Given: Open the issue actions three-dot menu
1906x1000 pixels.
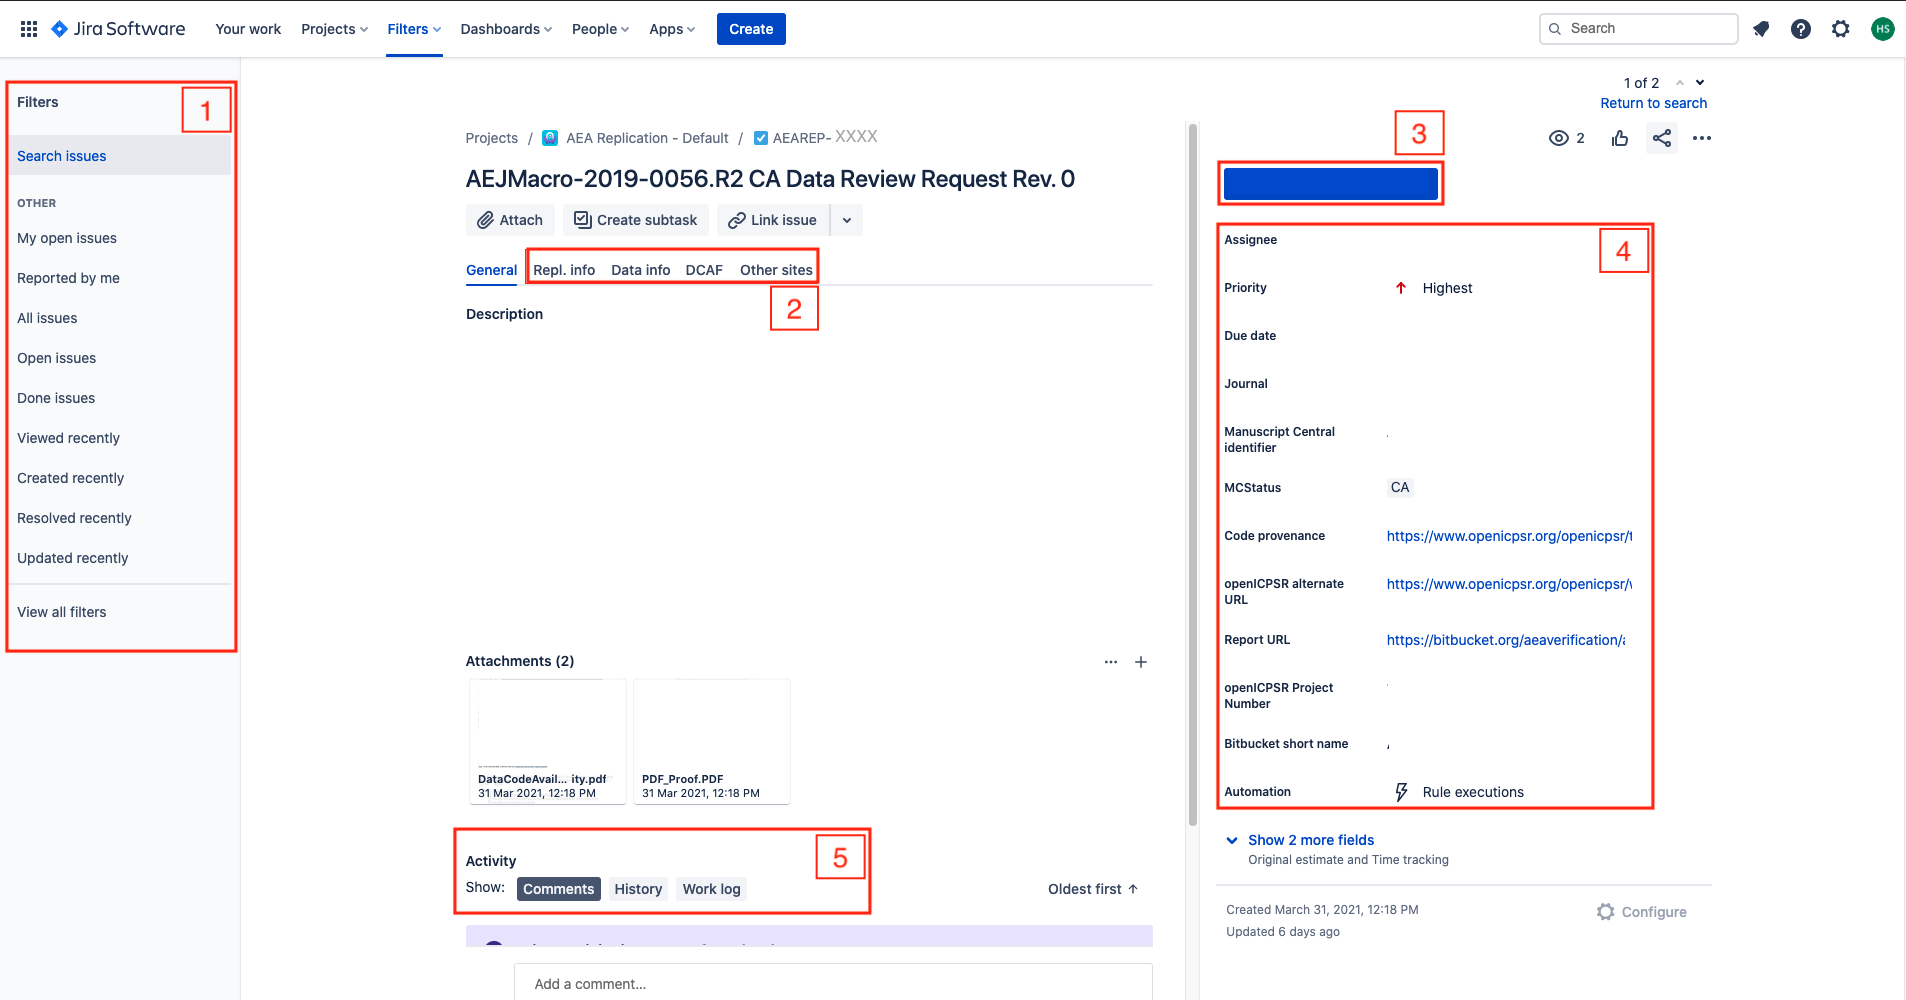Looking at the screenshot, I should pos(1702,138).
